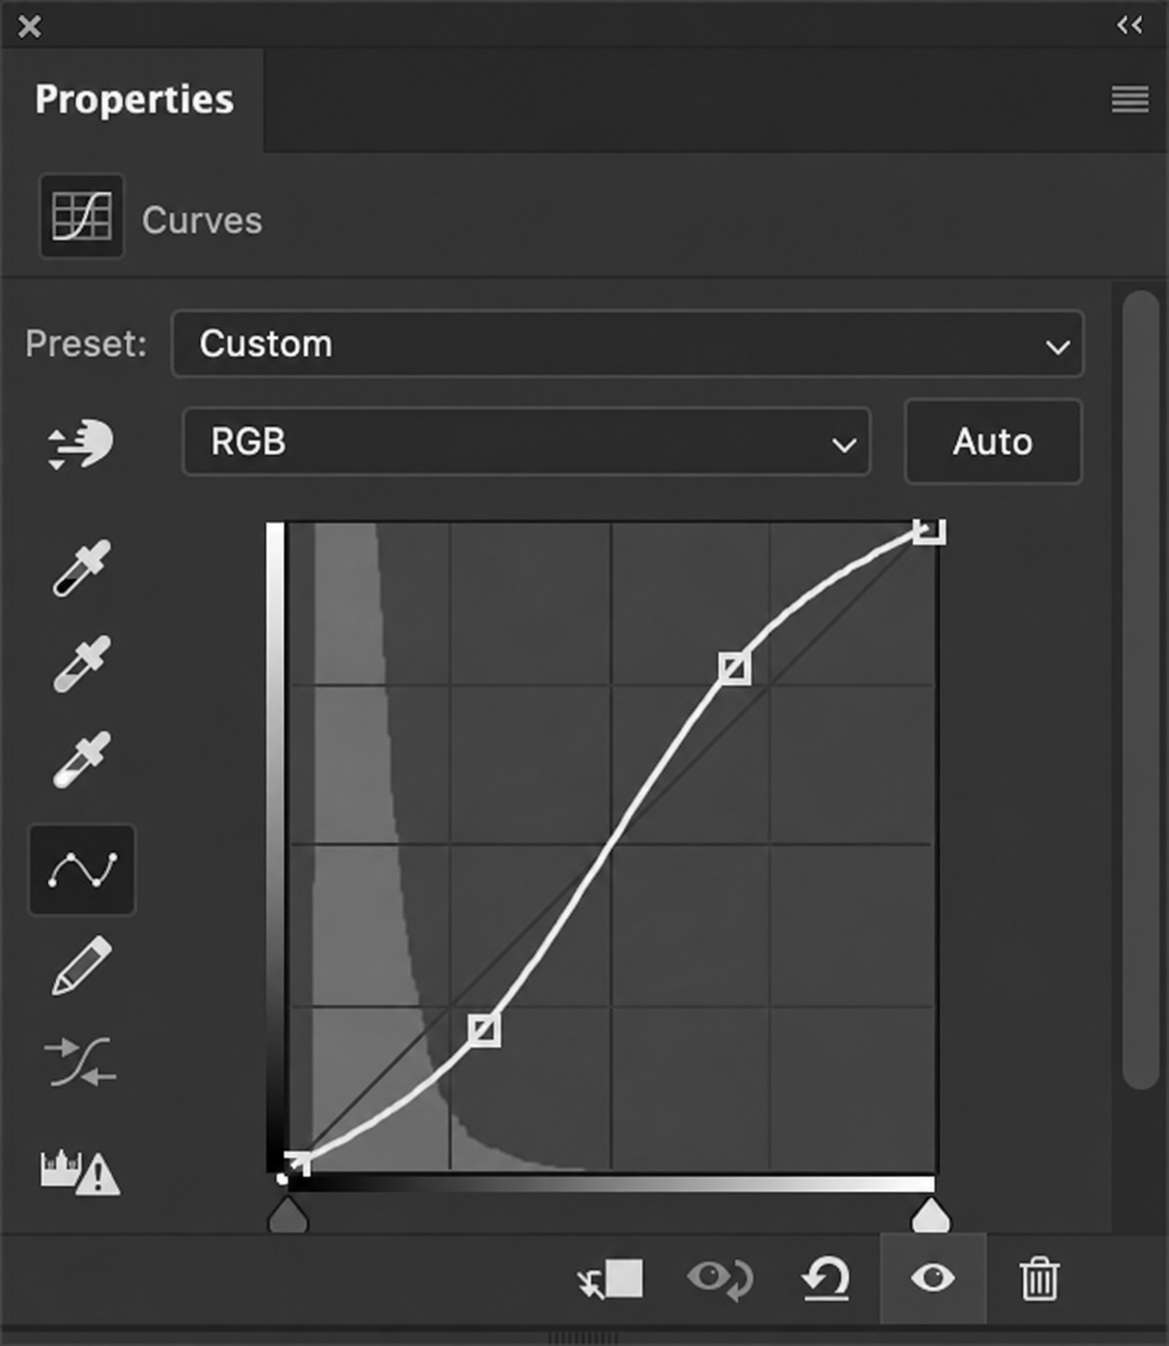Open the Properties panel flyout menu

pos(1130,99)
